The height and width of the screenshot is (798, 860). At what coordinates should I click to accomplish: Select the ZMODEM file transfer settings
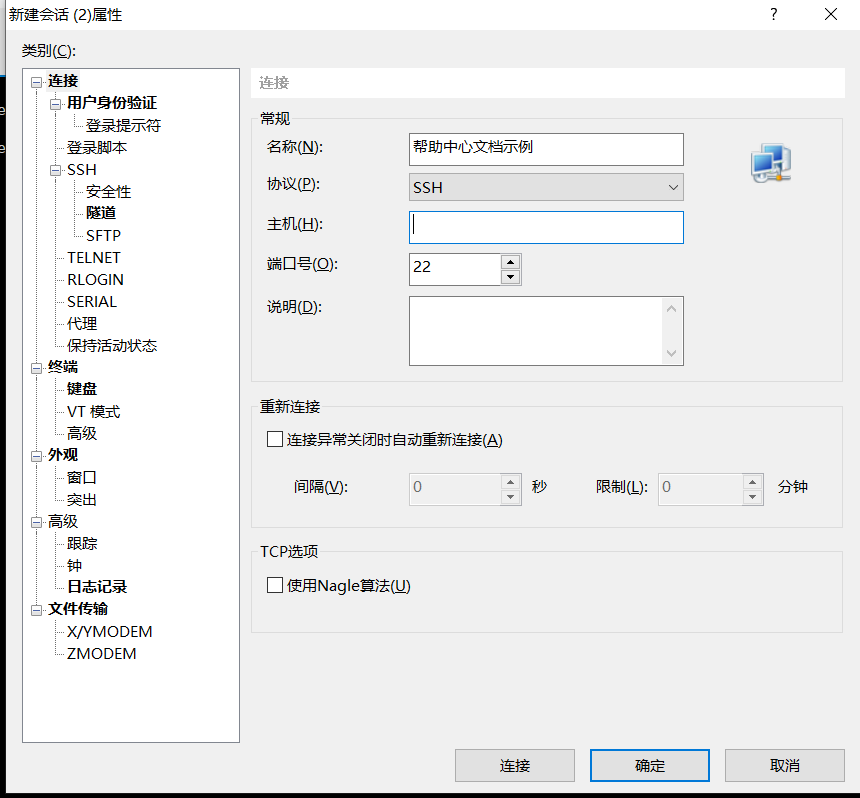103,653
